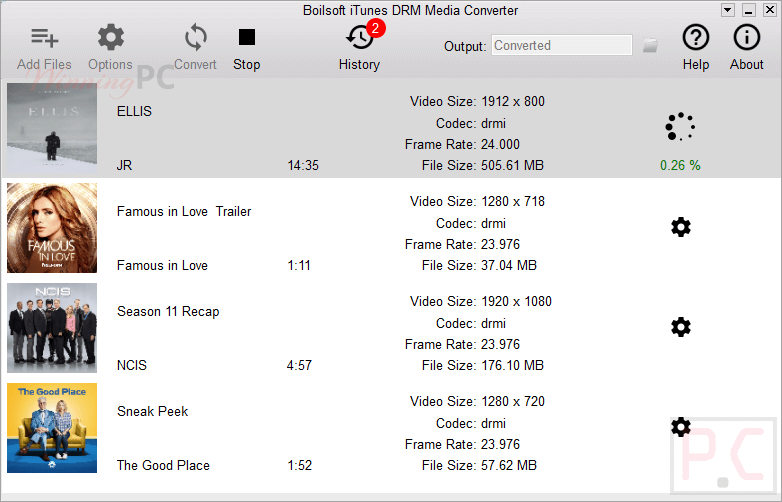Click the duration 1:52
This screenshot has width=782, height=502.
pos(300,465)
